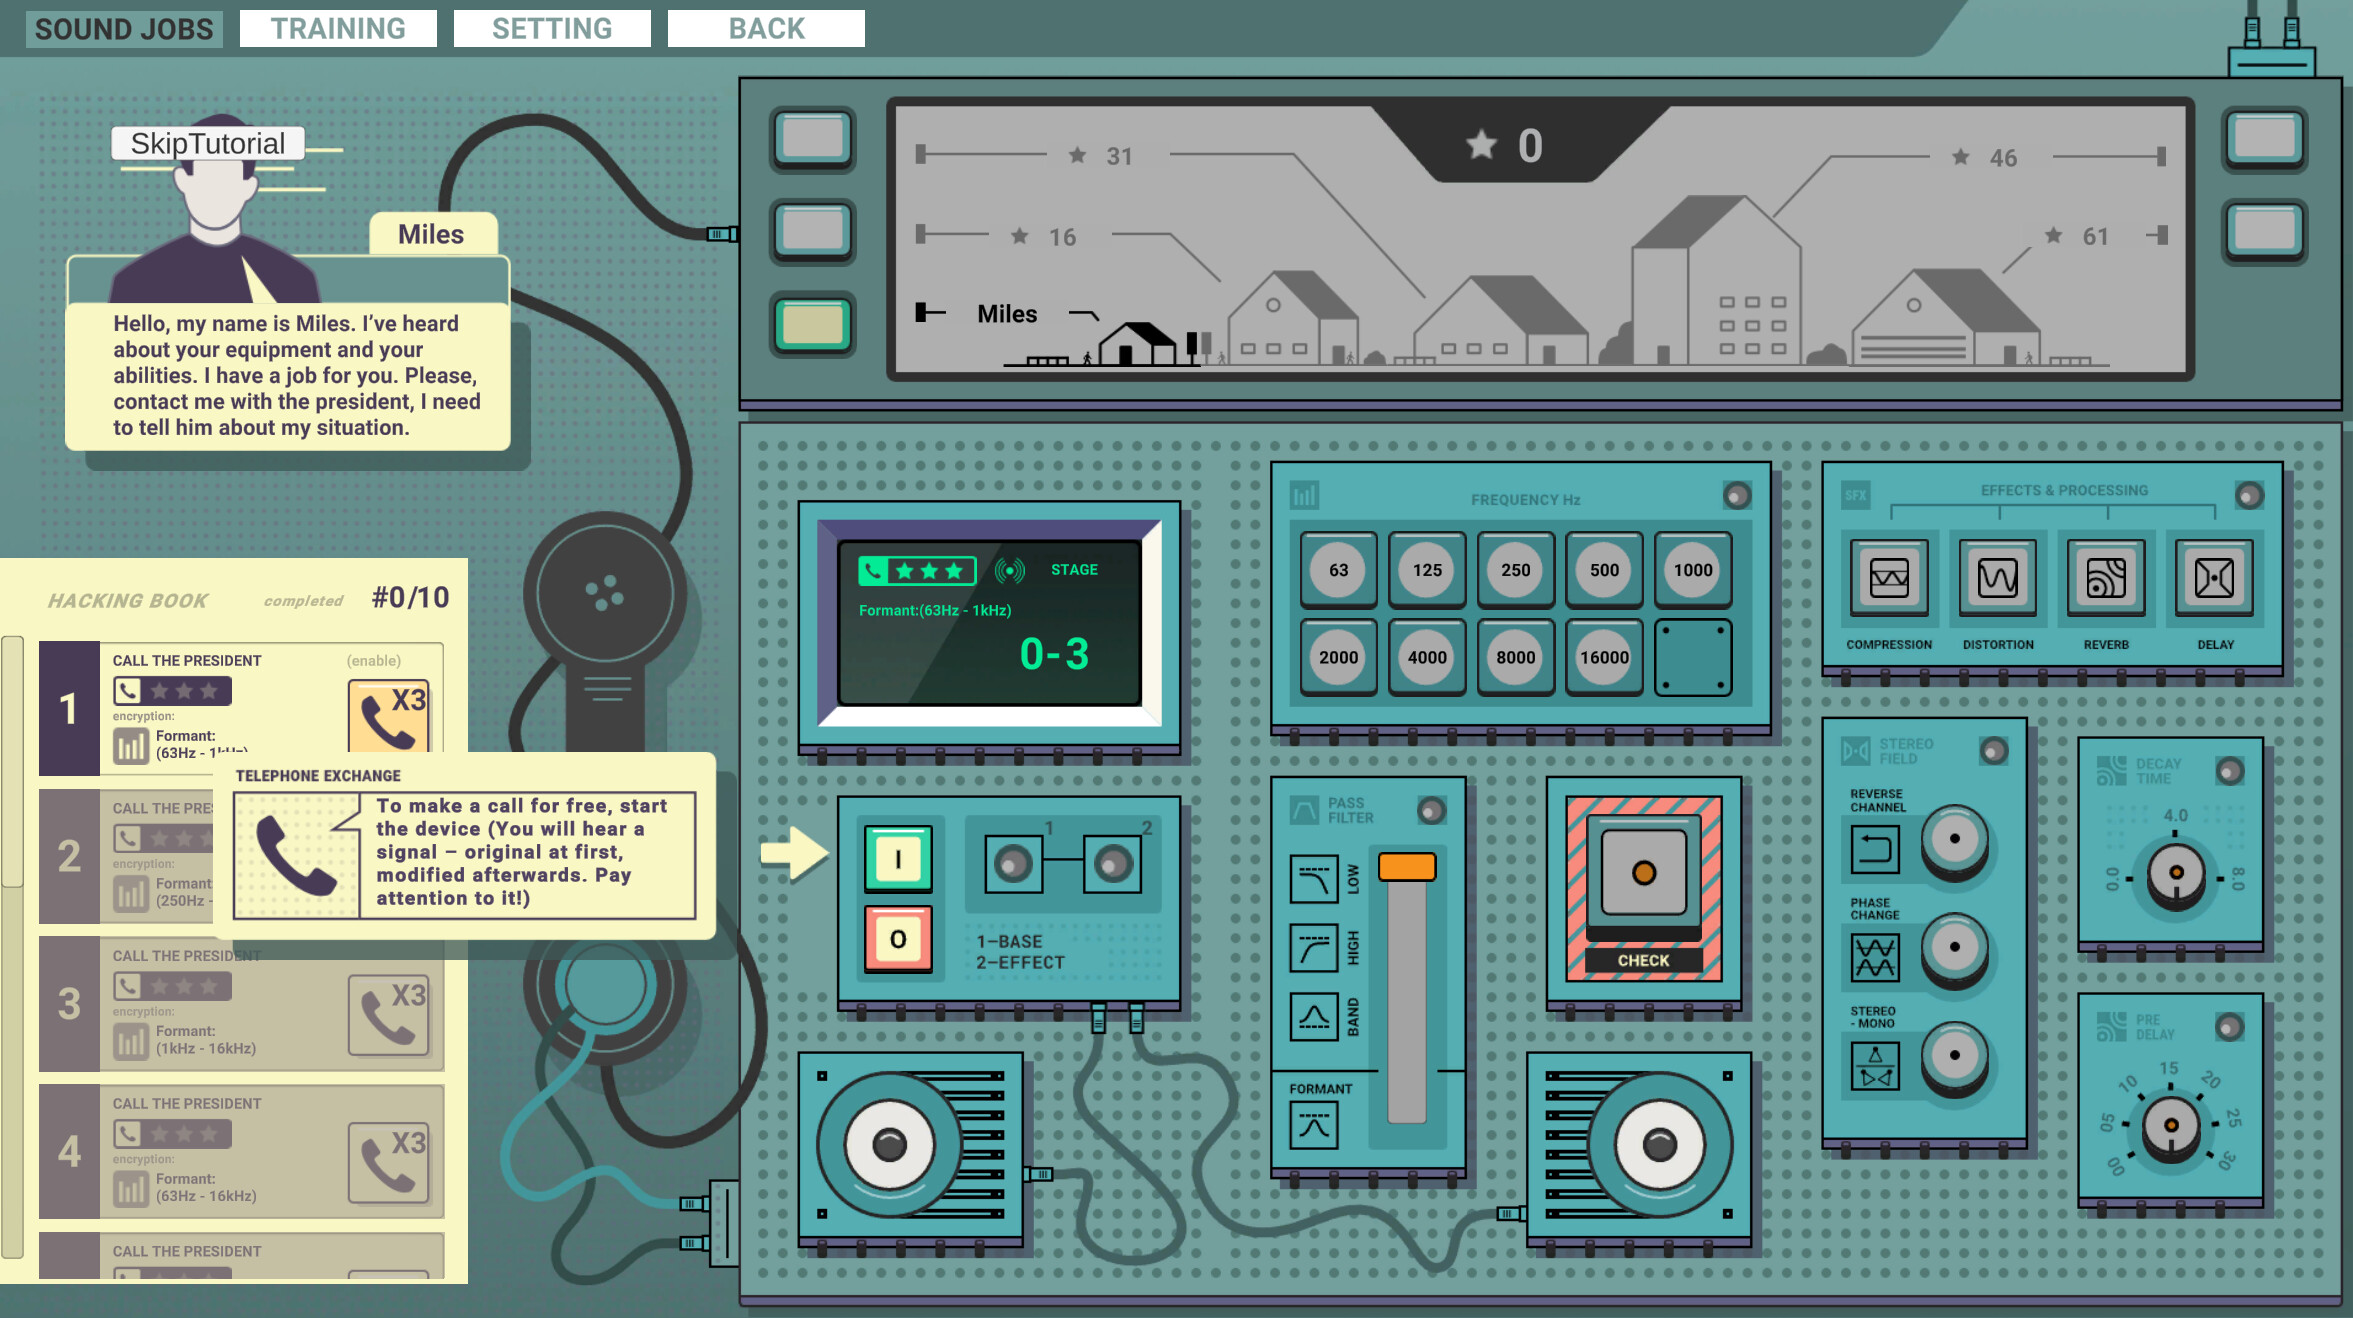Choose the Low pass filter icon
Image resolution: width=2353 pixels, height=1318 pixels.
tap(1314, 879)
